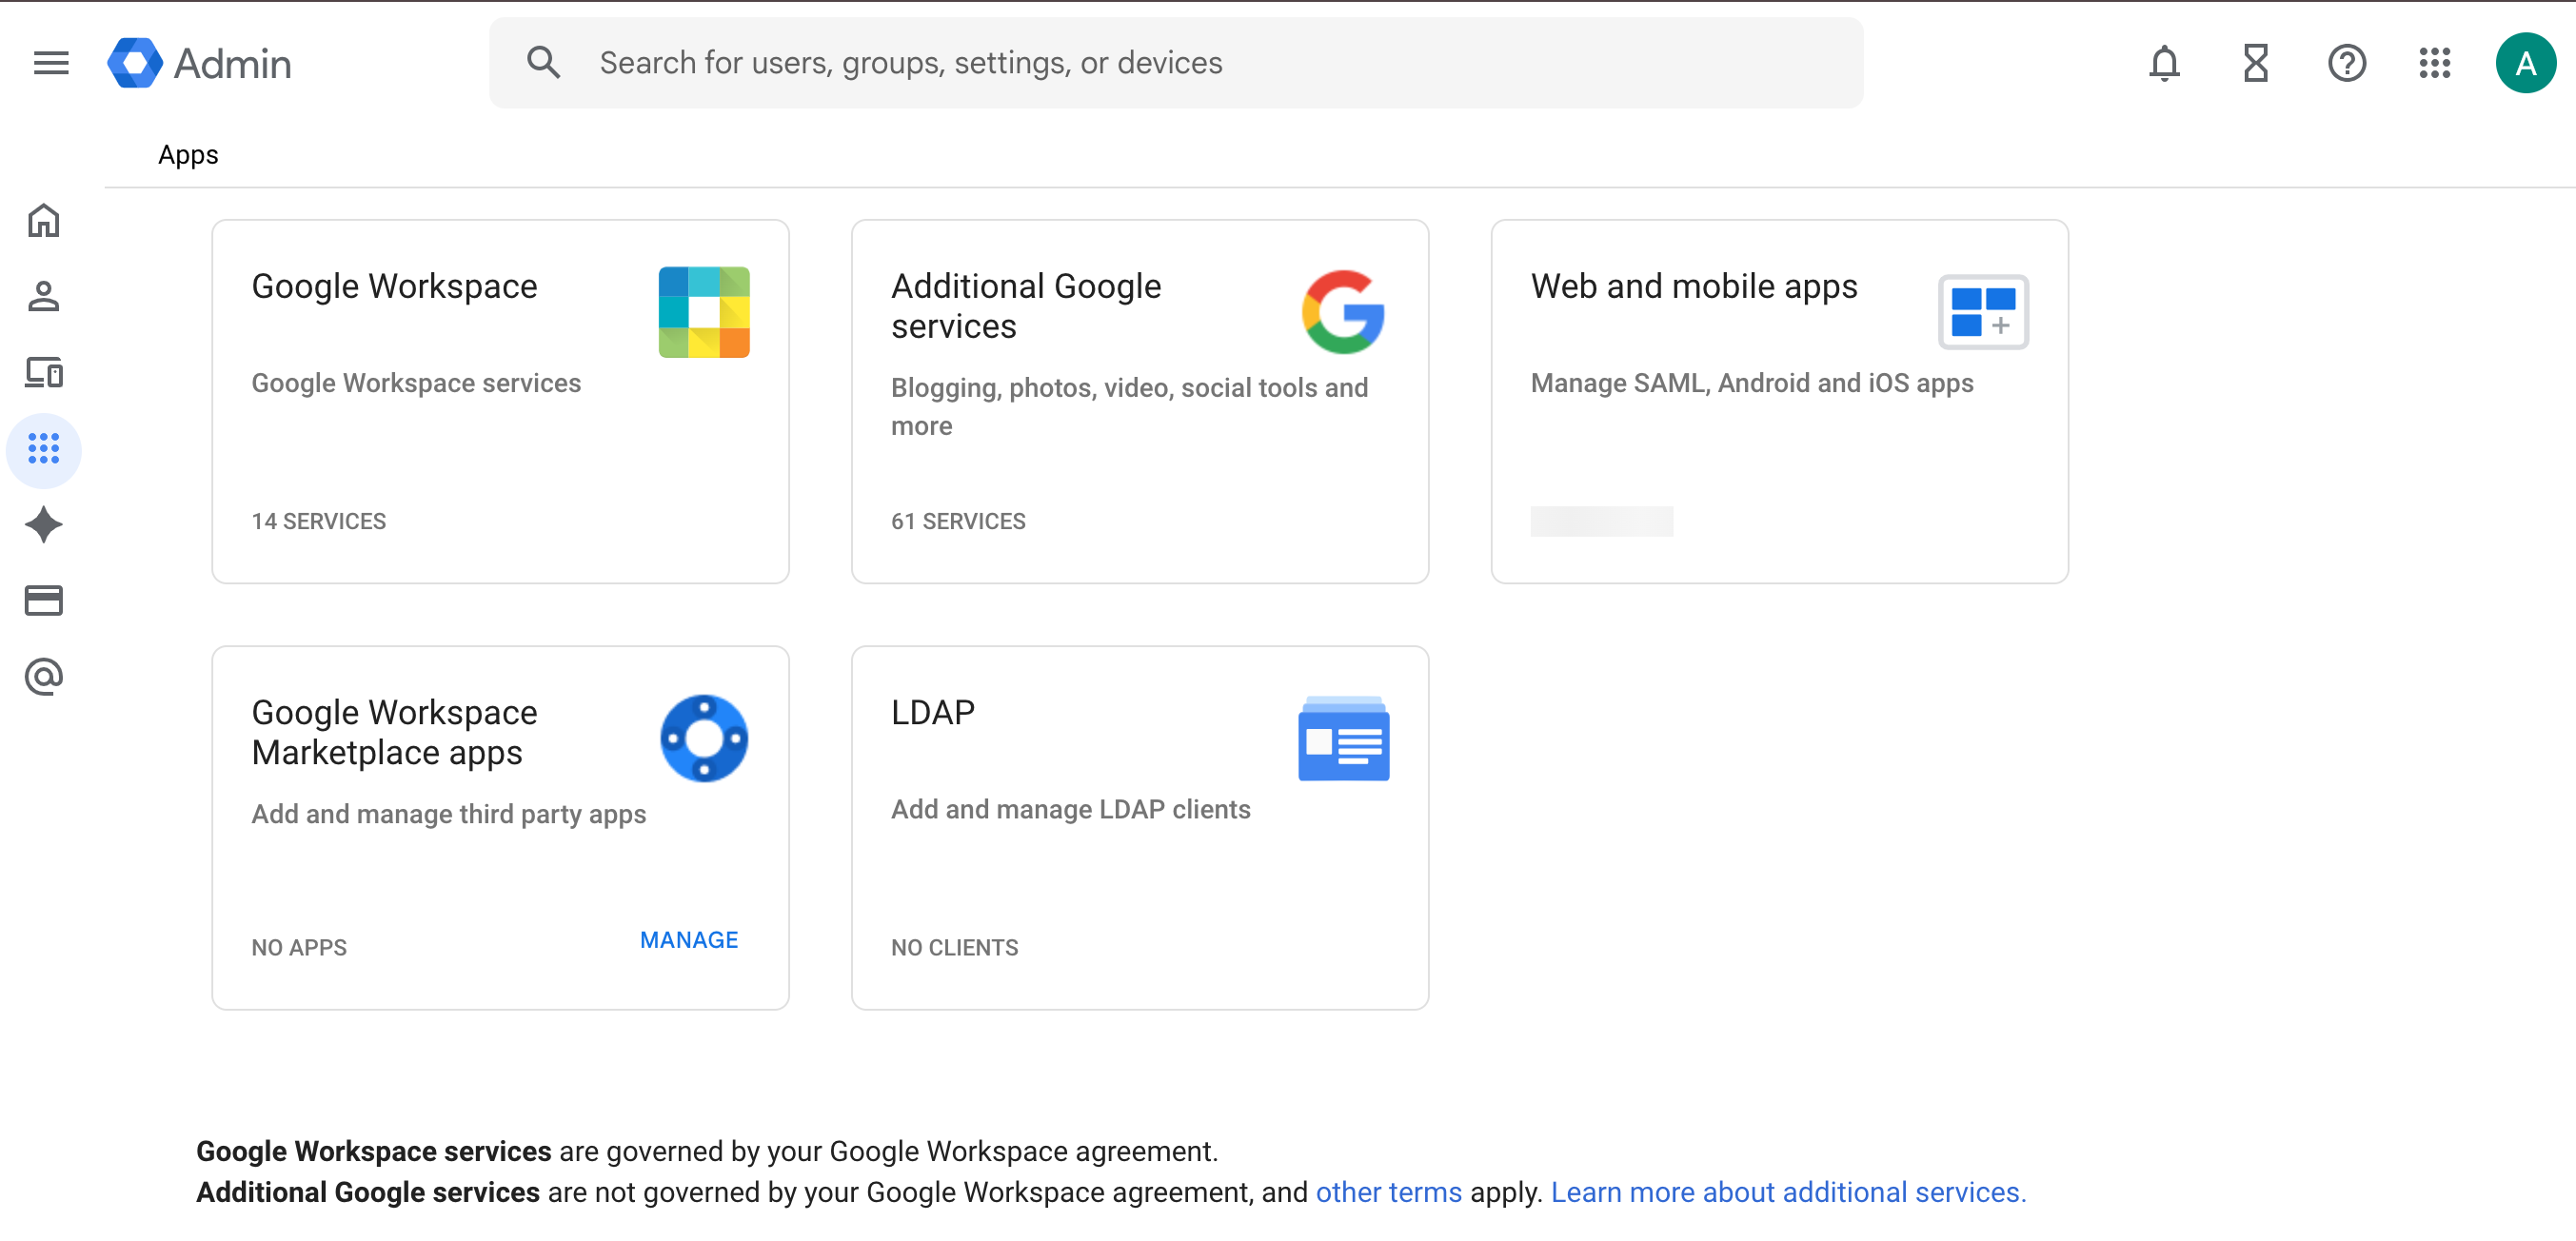This screenshot has width=2576, height=1241.
Task: Open the Help question mark icon
Action: point(2346,63)
